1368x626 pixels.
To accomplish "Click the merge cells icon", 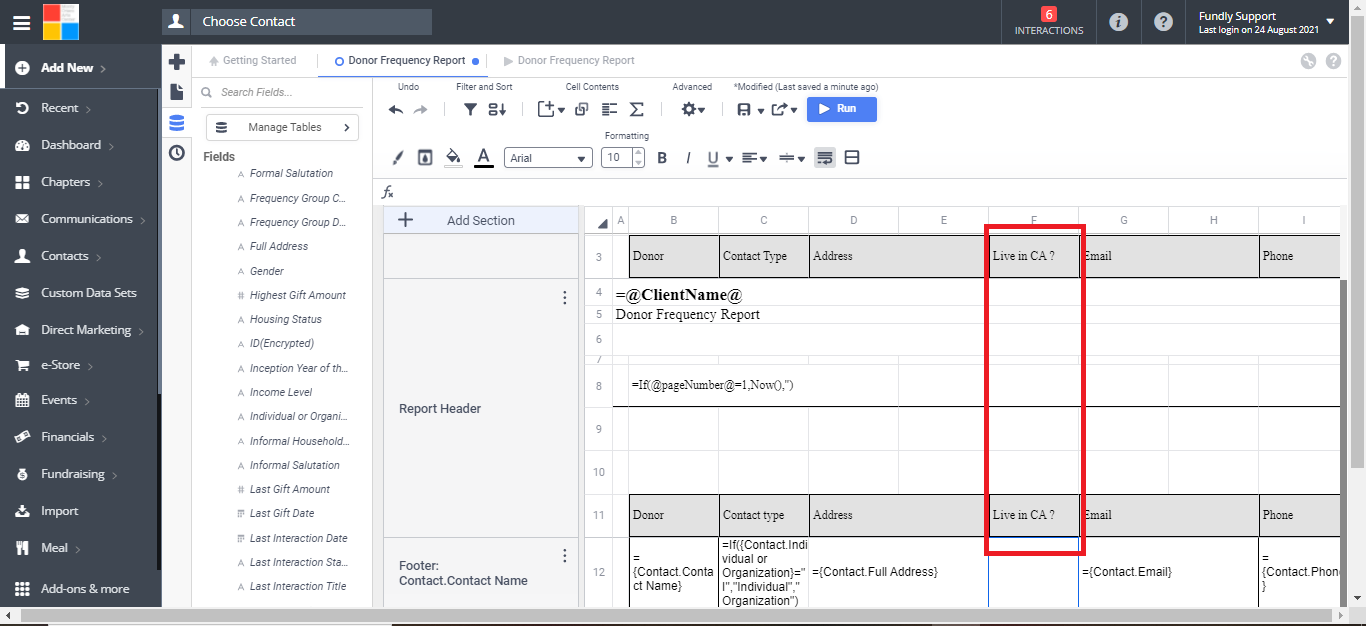I will click(x=852, y=157).
